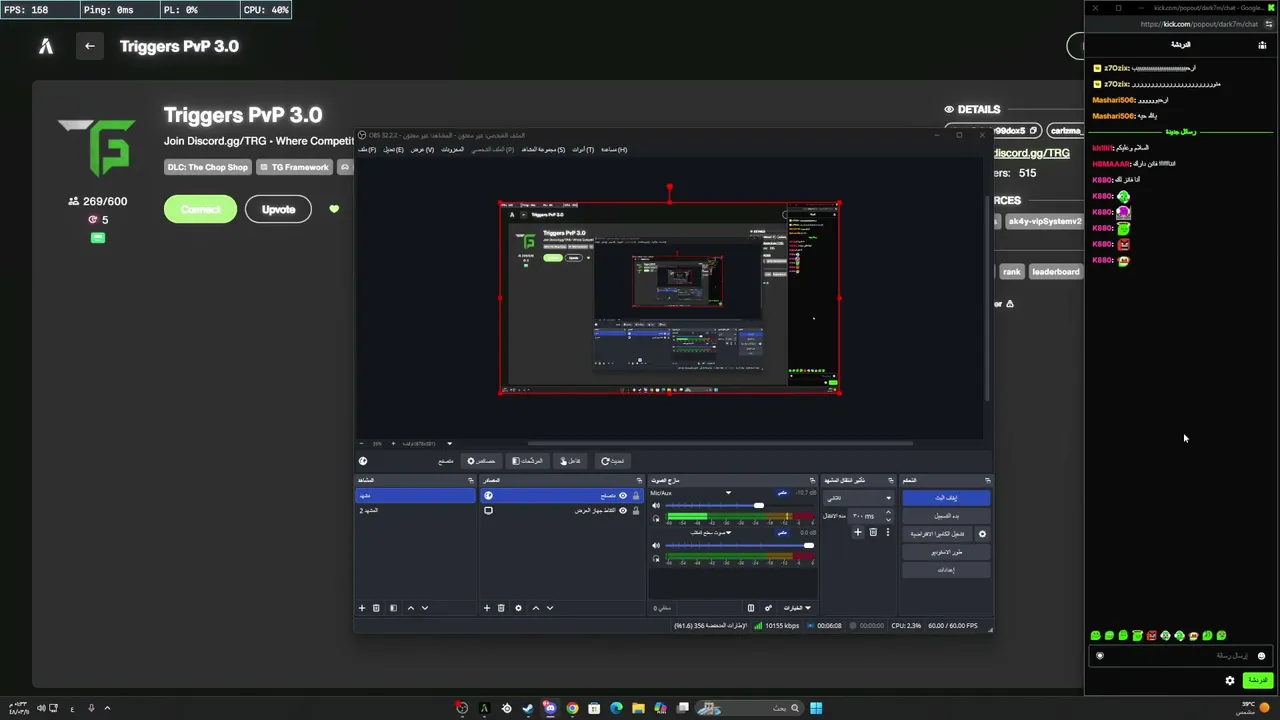Click the Refresh button in OBS toolbar

(x=612, y=461)
